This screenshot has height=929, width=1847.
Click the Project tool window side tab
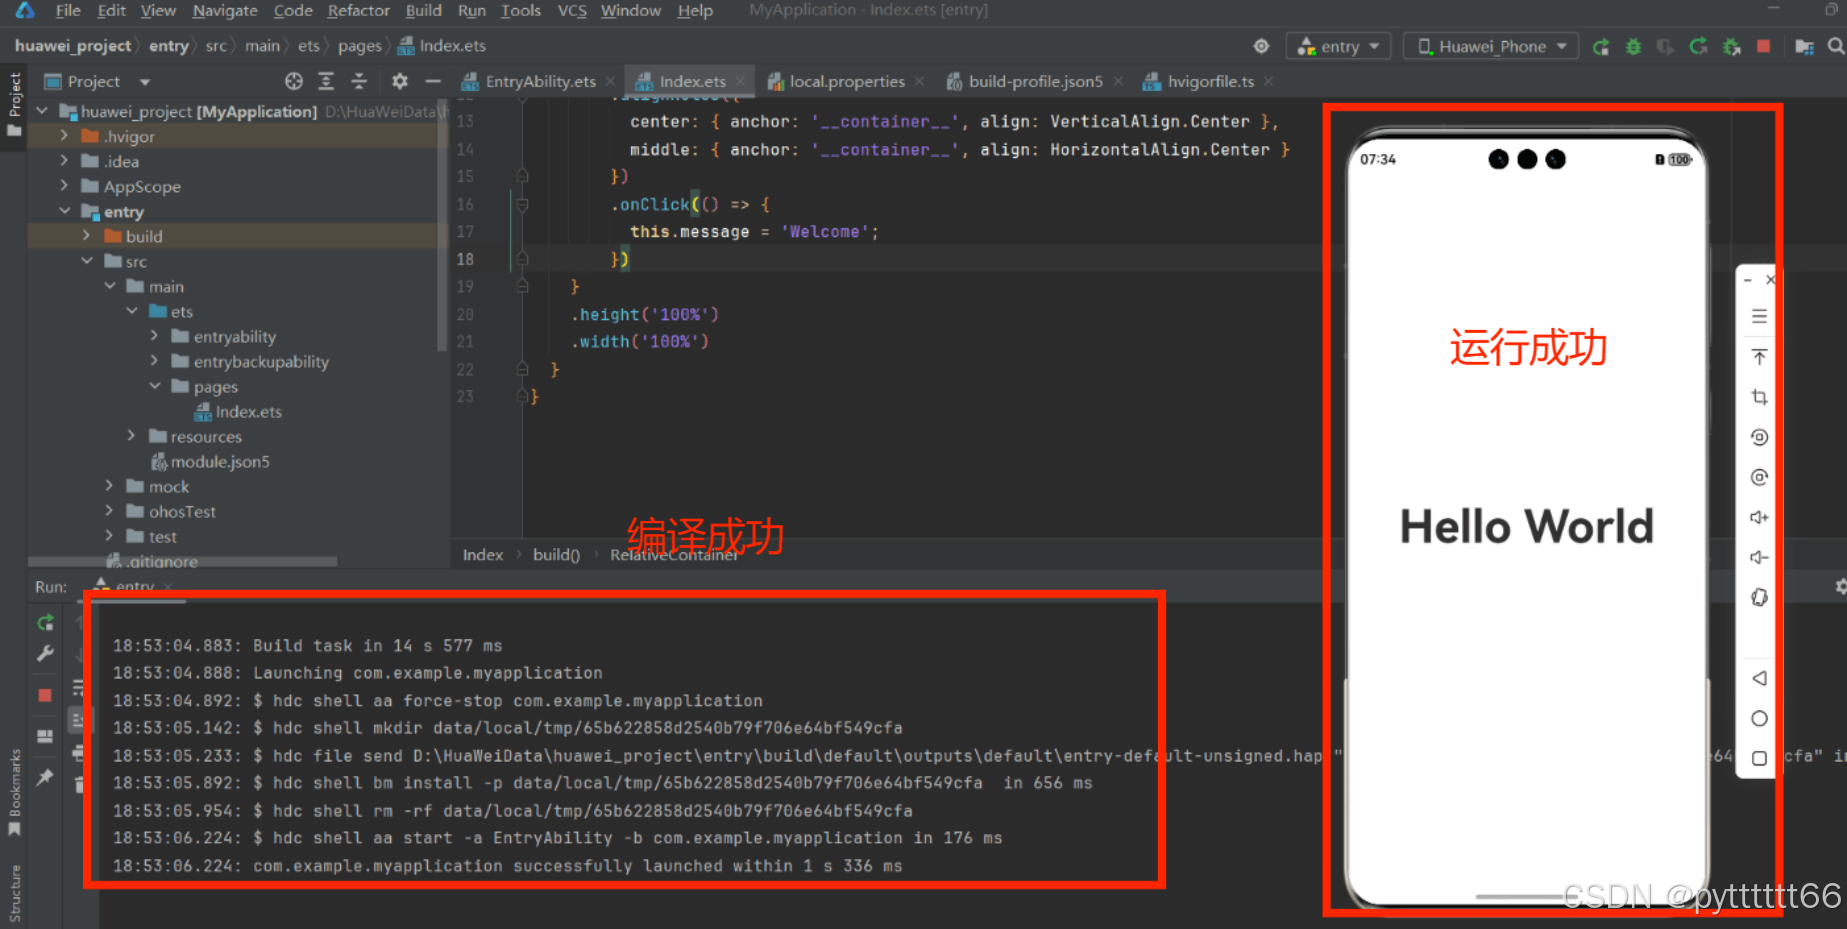point(14,105)
